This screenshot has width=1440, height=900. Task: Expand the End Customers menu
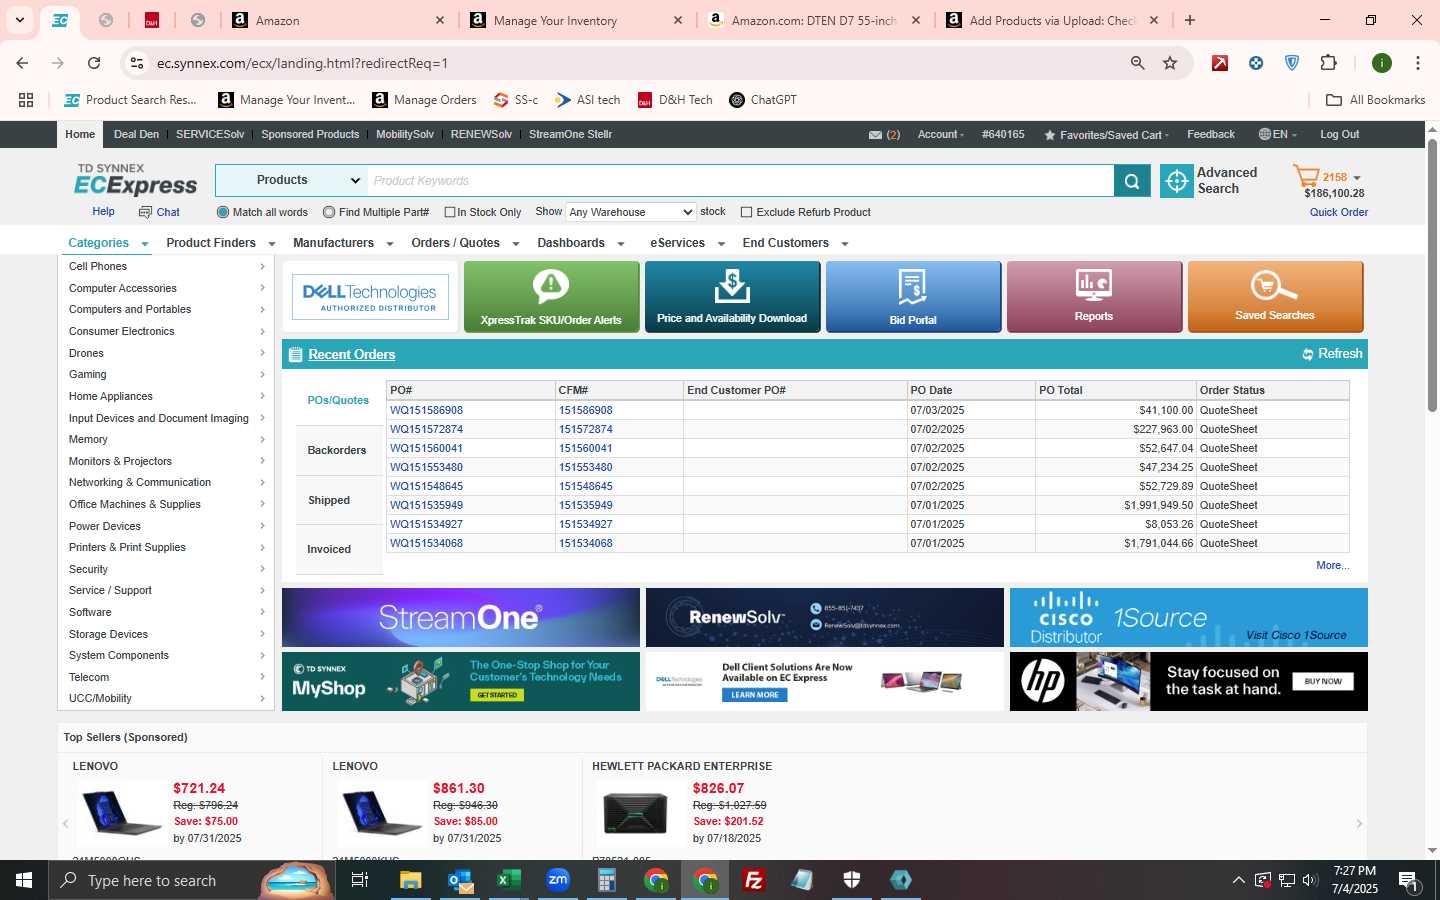[795, 243]
